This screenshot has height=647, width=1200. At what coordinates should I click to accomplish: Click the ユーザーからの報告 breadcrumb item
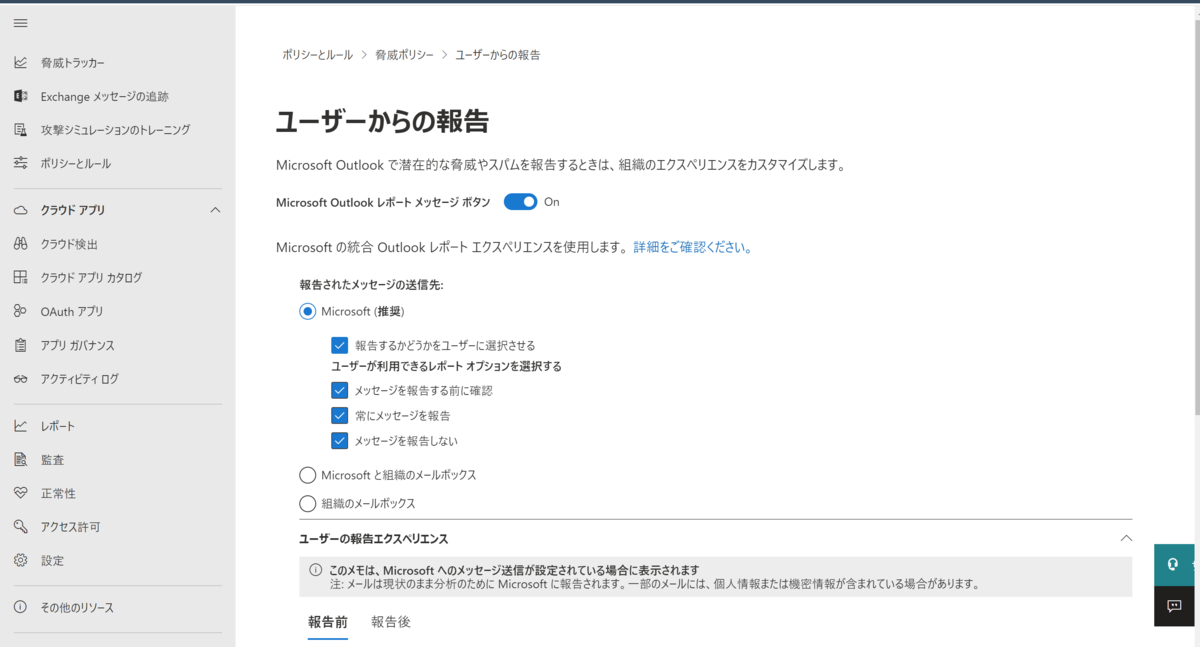tap(498, 55)
